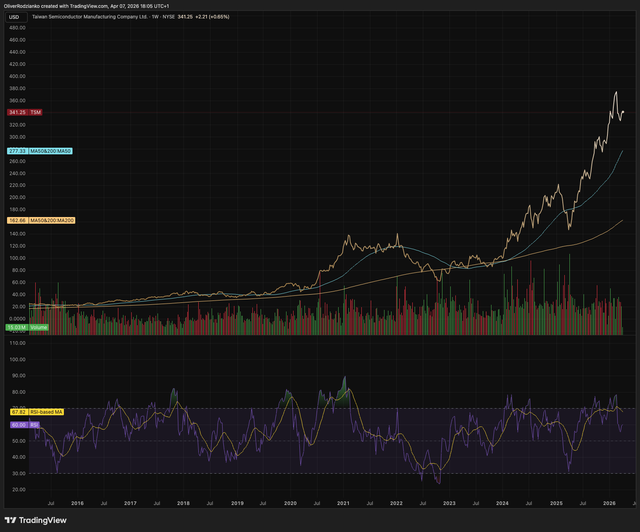Click the 440.00 price axis value
This screenshot has width=640, height=532.
coord(17,52)
